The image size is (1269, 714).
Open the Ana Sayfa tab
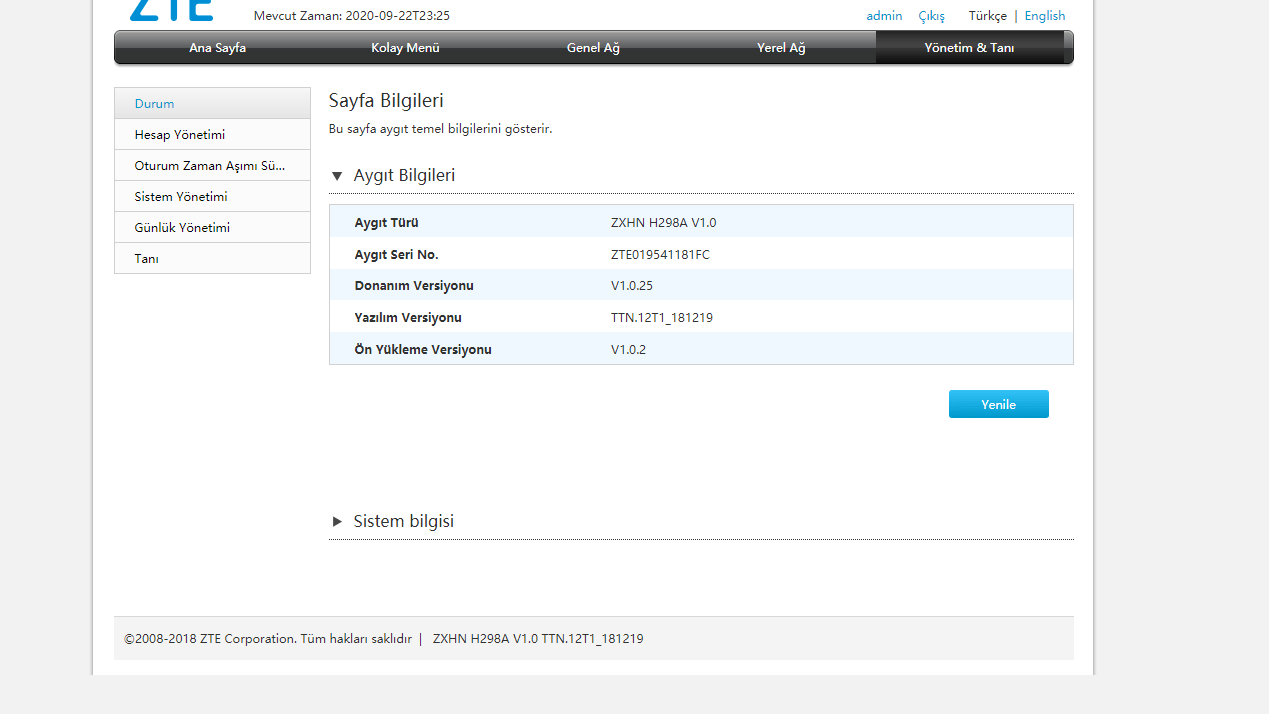coord(217,47)
